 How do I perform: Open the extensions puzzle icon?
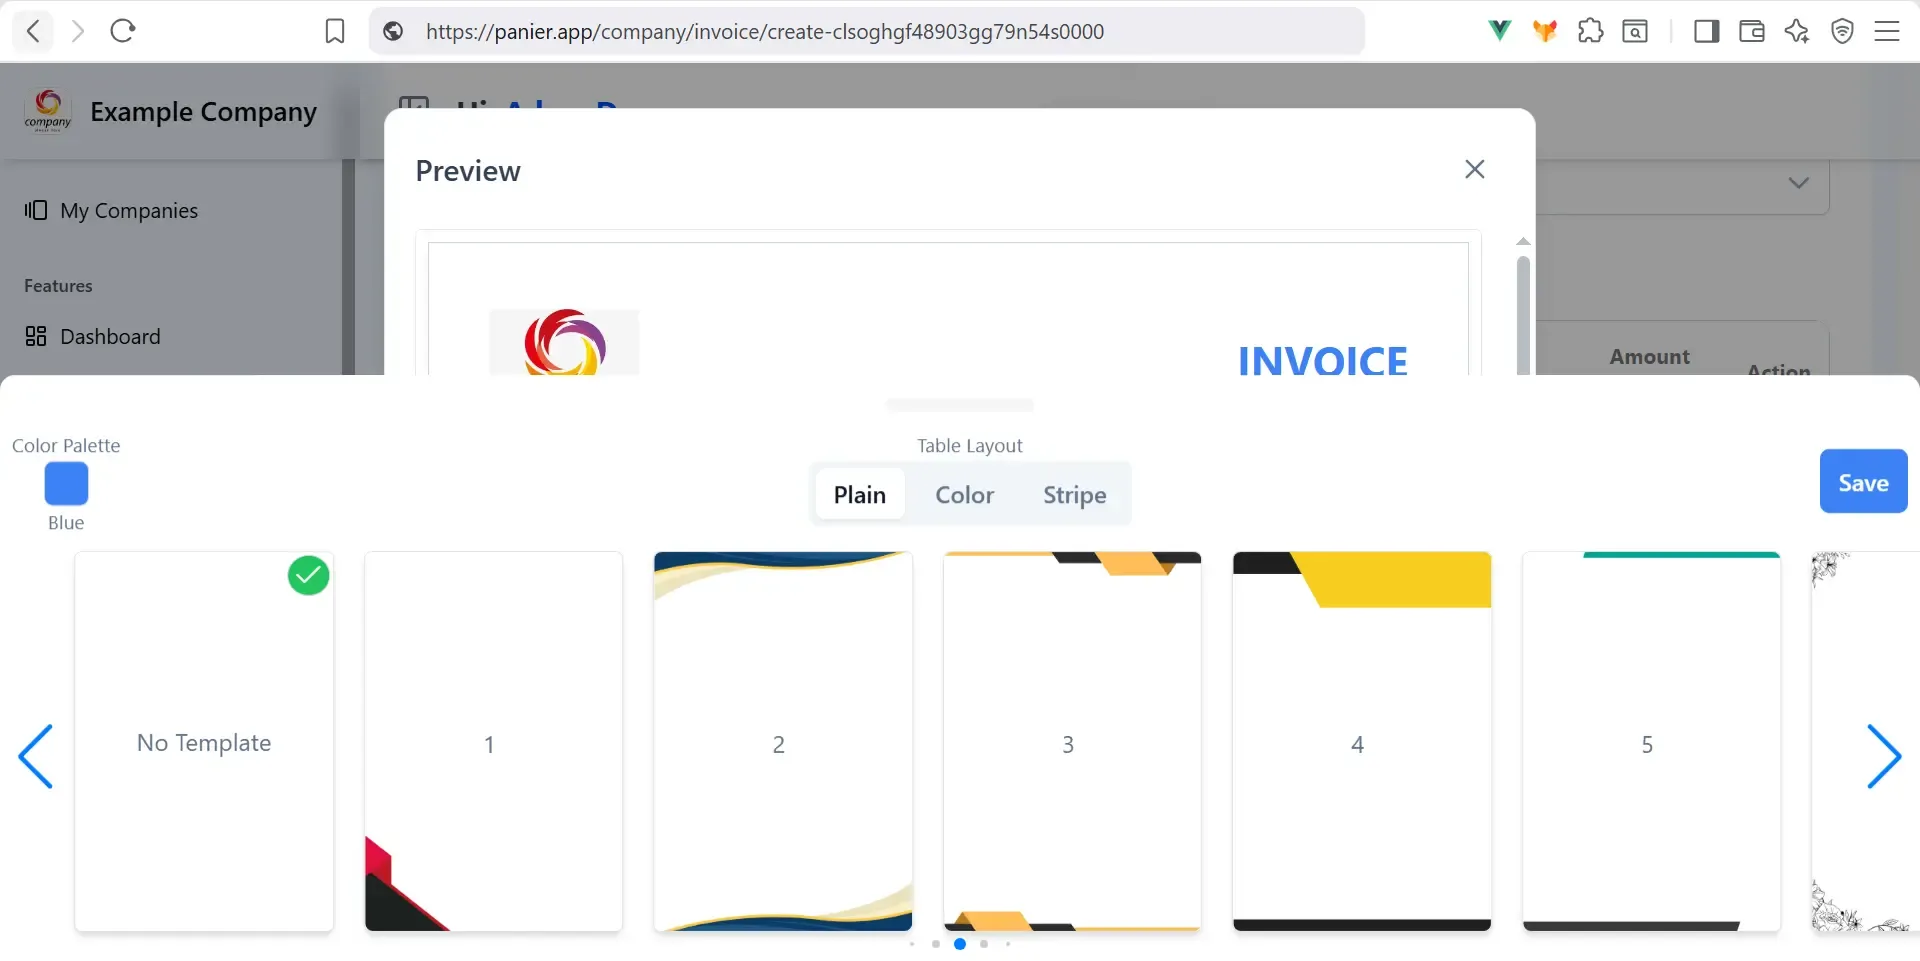pos(1590,31)
